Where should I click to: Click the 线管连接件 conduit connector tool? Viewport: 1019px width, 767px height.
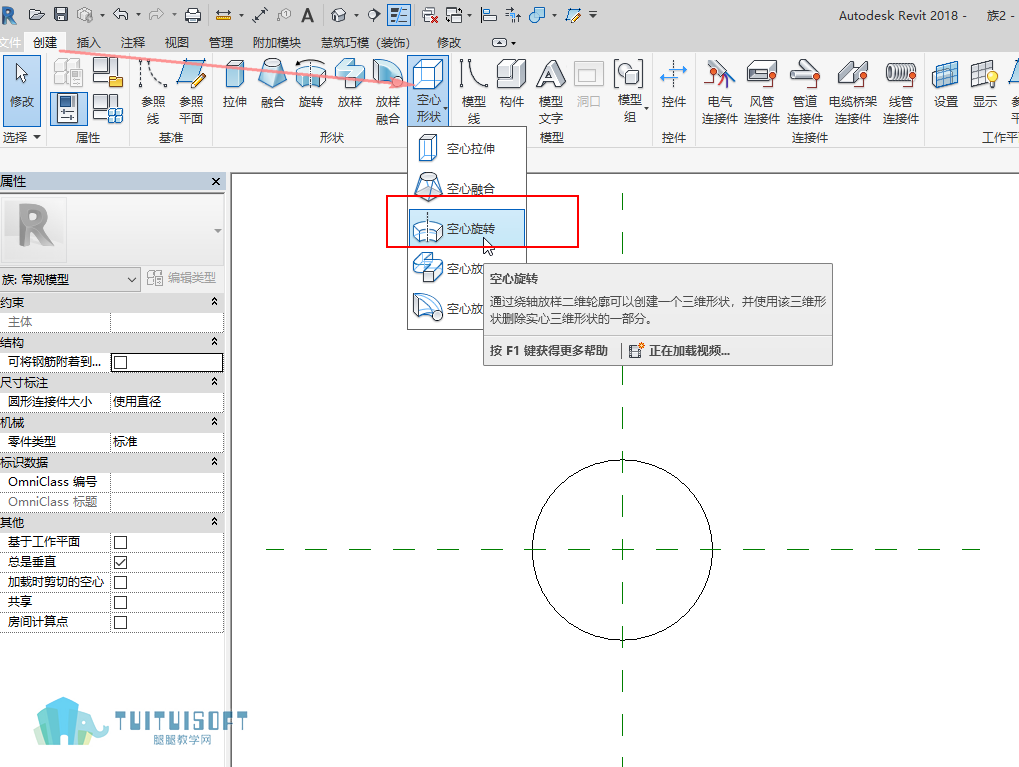click(x=901, y=91)
